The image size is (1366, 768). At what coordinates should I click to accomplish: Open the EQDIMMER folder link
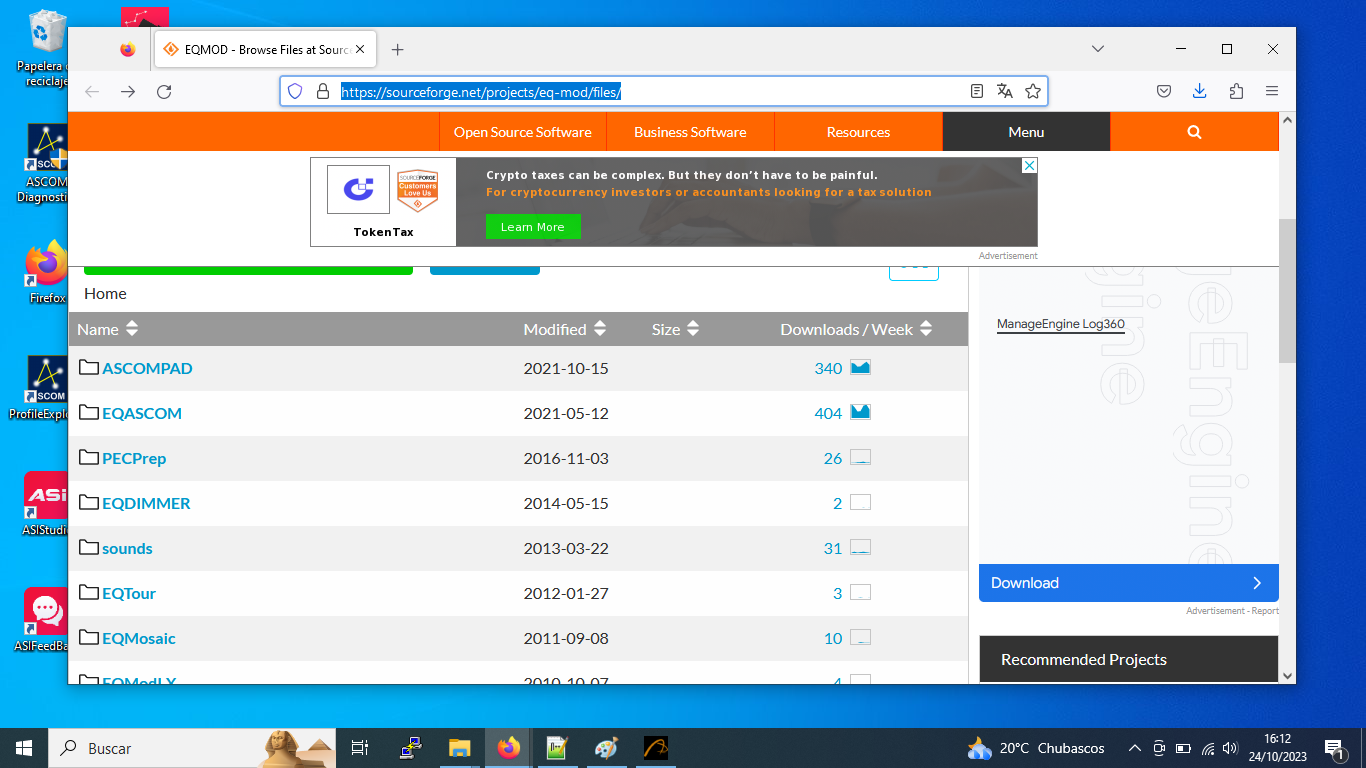146,503
